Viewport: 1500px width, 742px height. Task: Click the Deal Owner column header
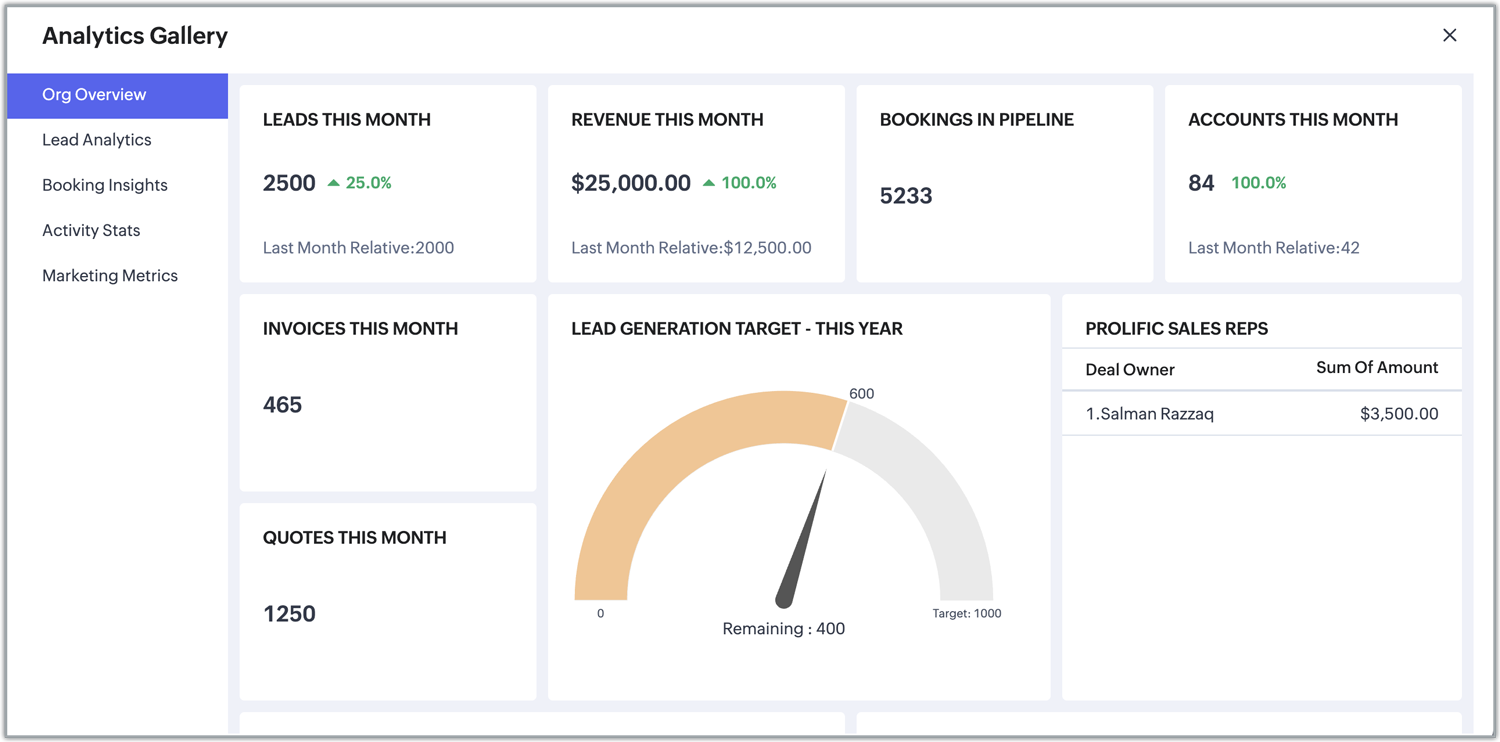1130,369
